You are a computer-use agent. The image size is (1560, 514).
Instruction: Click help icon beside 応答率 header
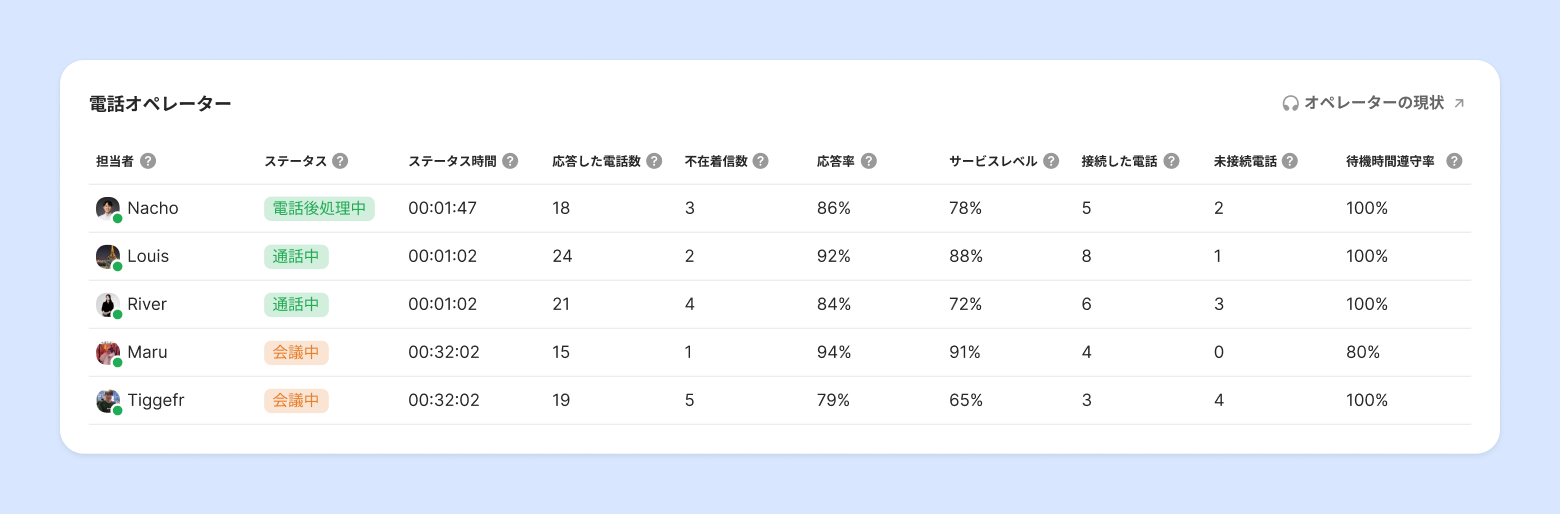pyautogui.click(x=868, y=161)
